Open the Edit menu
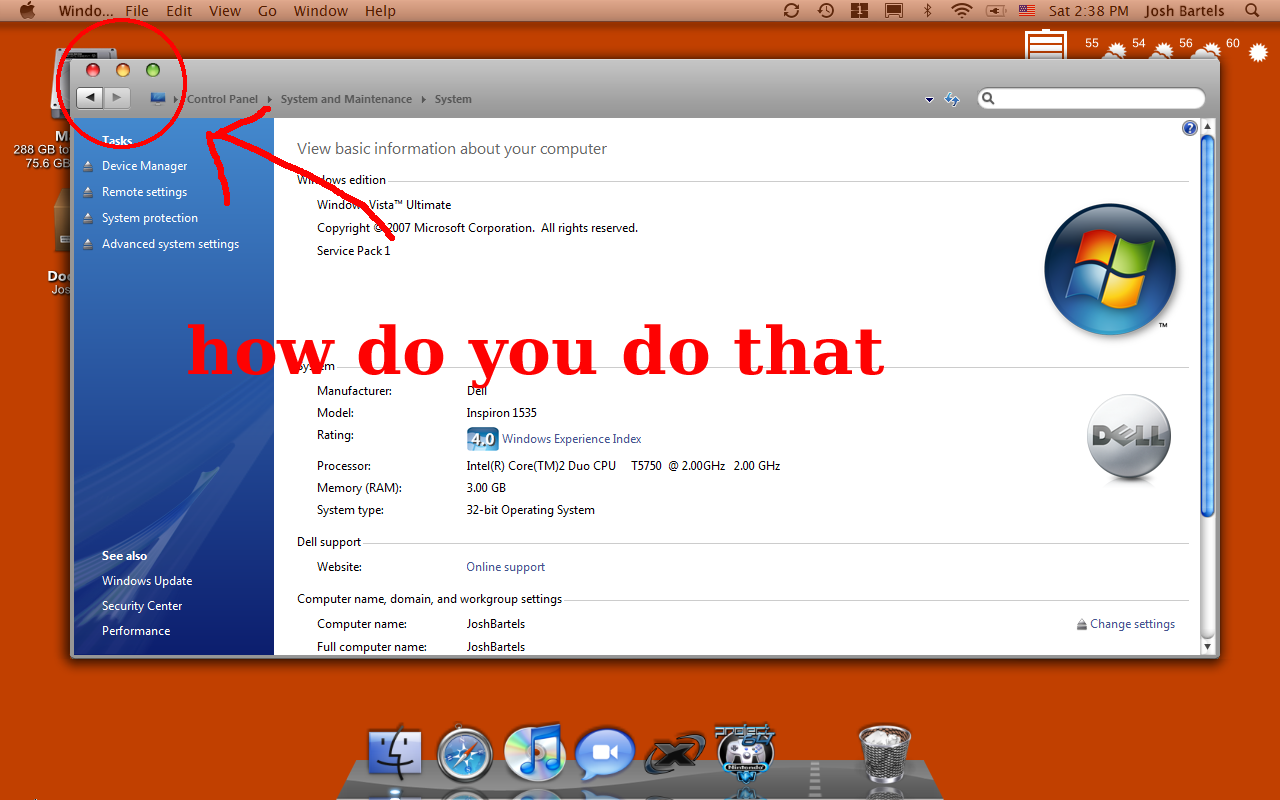The image size is (1280, 800). coord(179,10)
